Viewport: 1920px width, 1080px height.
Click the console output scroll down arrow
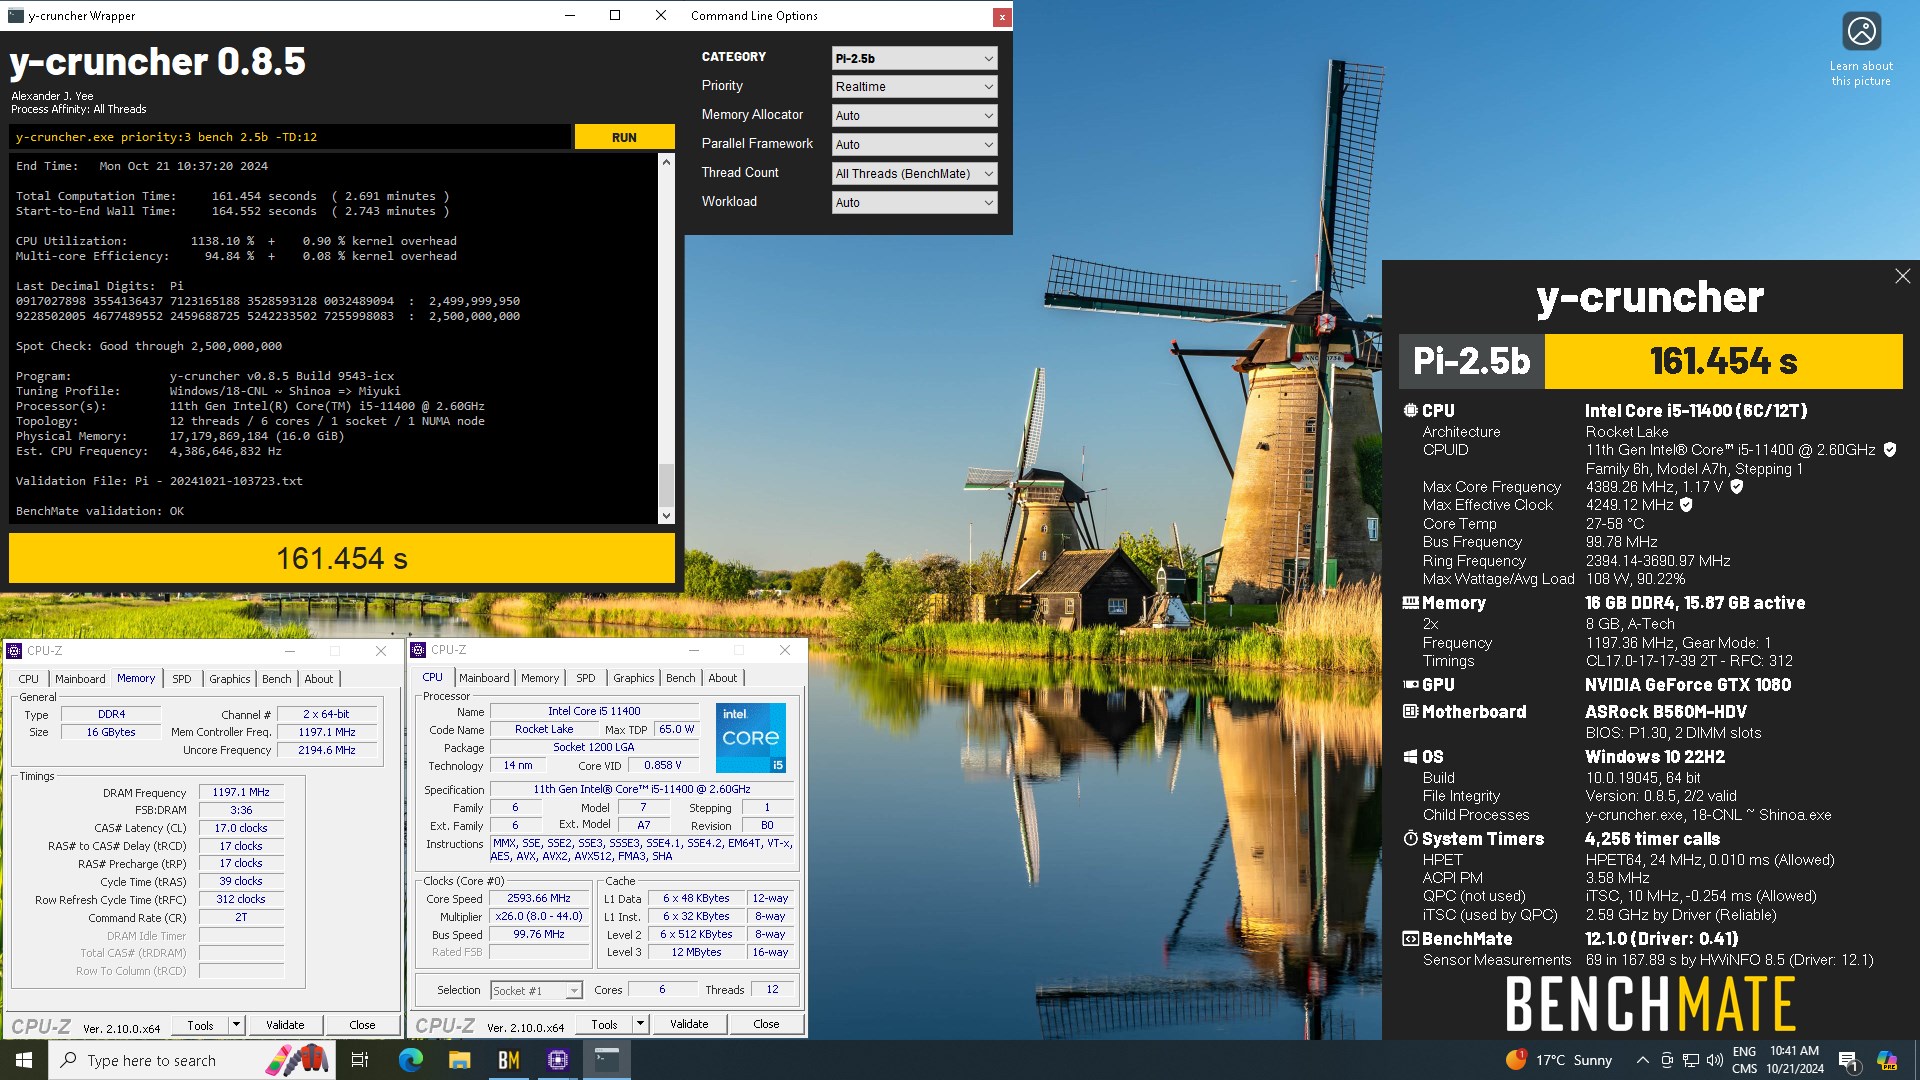point(666,516)
